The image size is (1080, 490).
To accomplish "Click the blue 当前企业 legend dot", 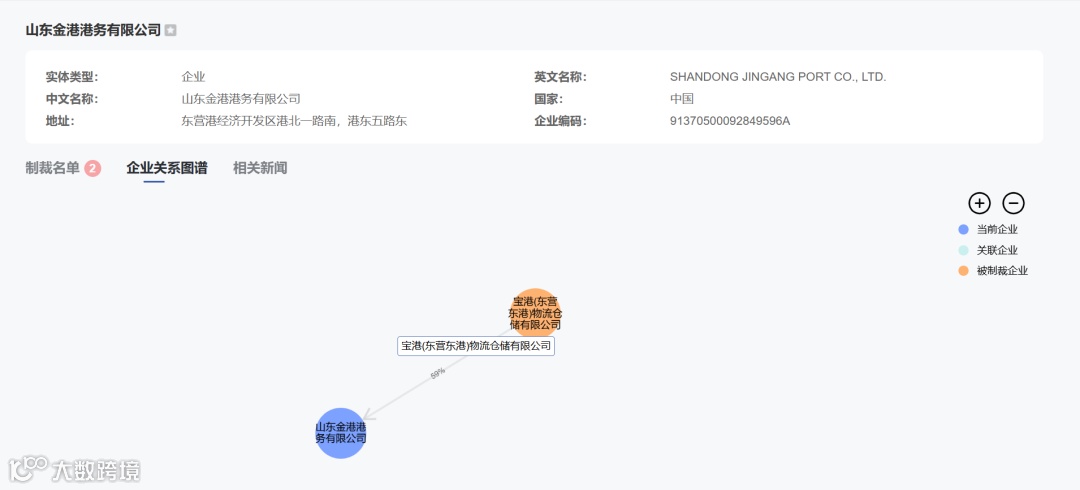I will pos(964,229).
